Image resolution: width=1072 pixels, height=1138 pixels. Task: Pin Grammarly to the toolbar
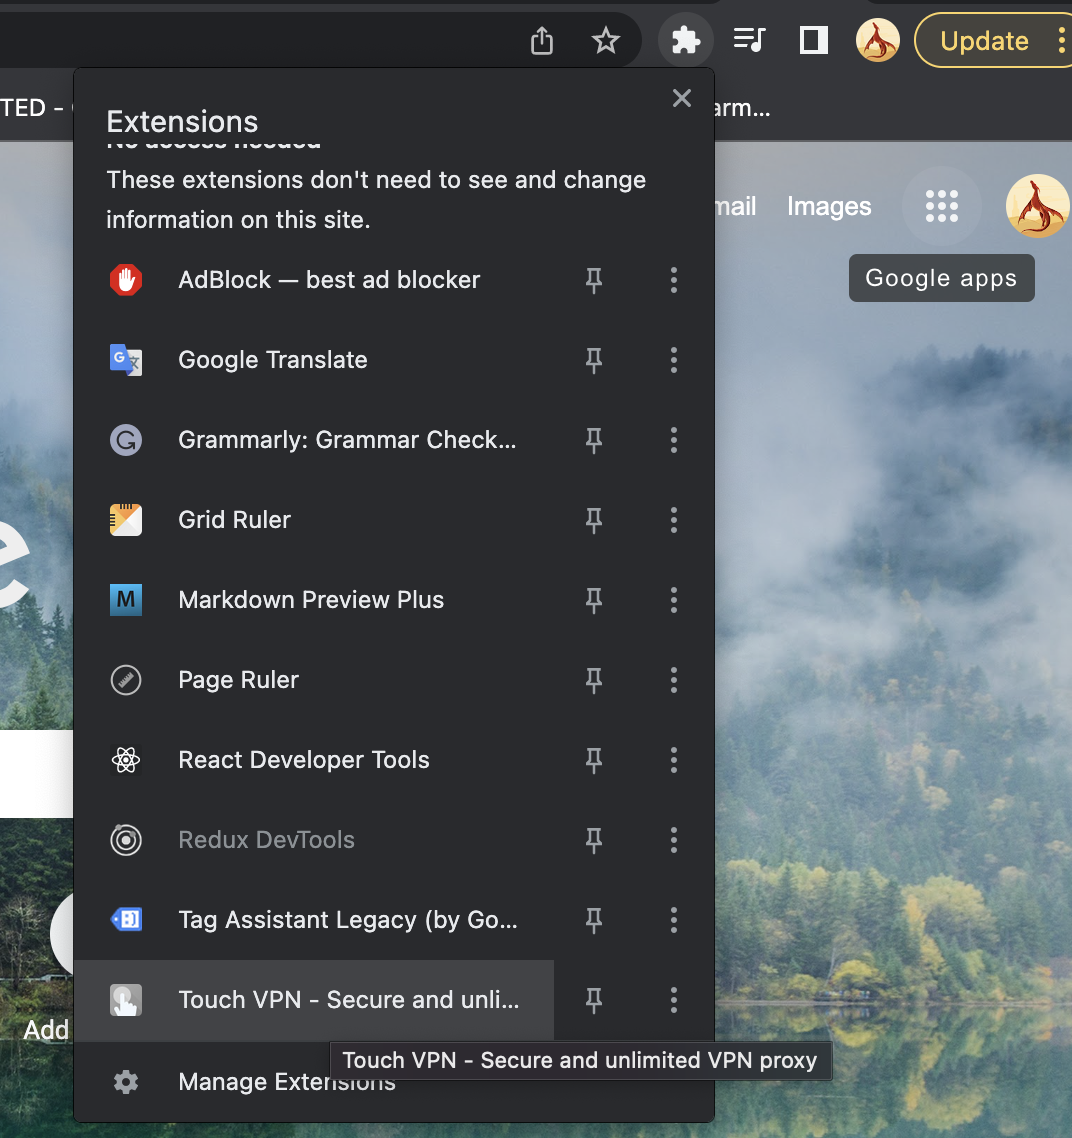594,440
